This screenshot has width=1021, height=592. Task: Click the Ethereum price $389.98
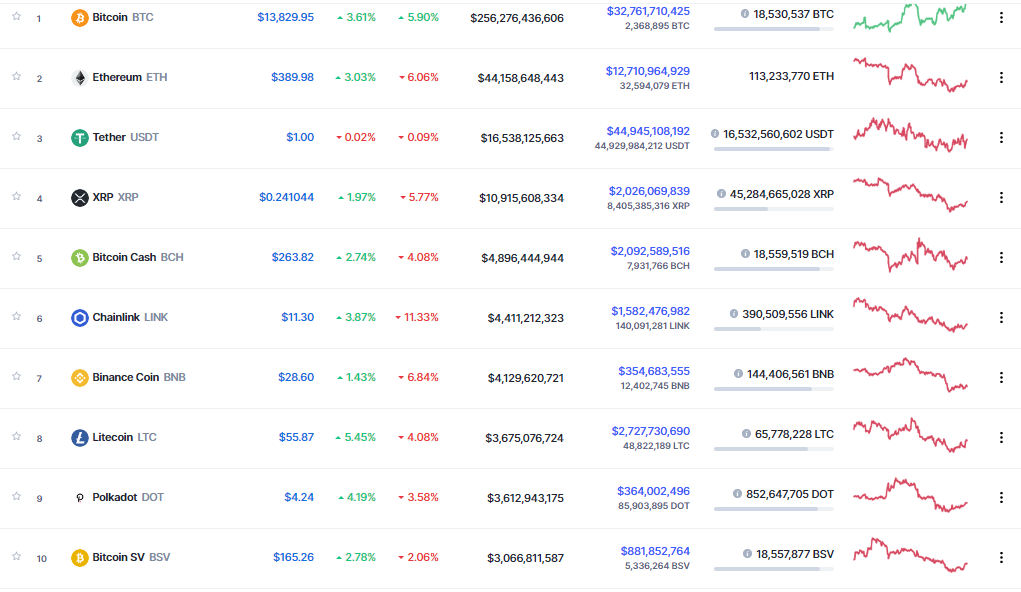point(292,78)
